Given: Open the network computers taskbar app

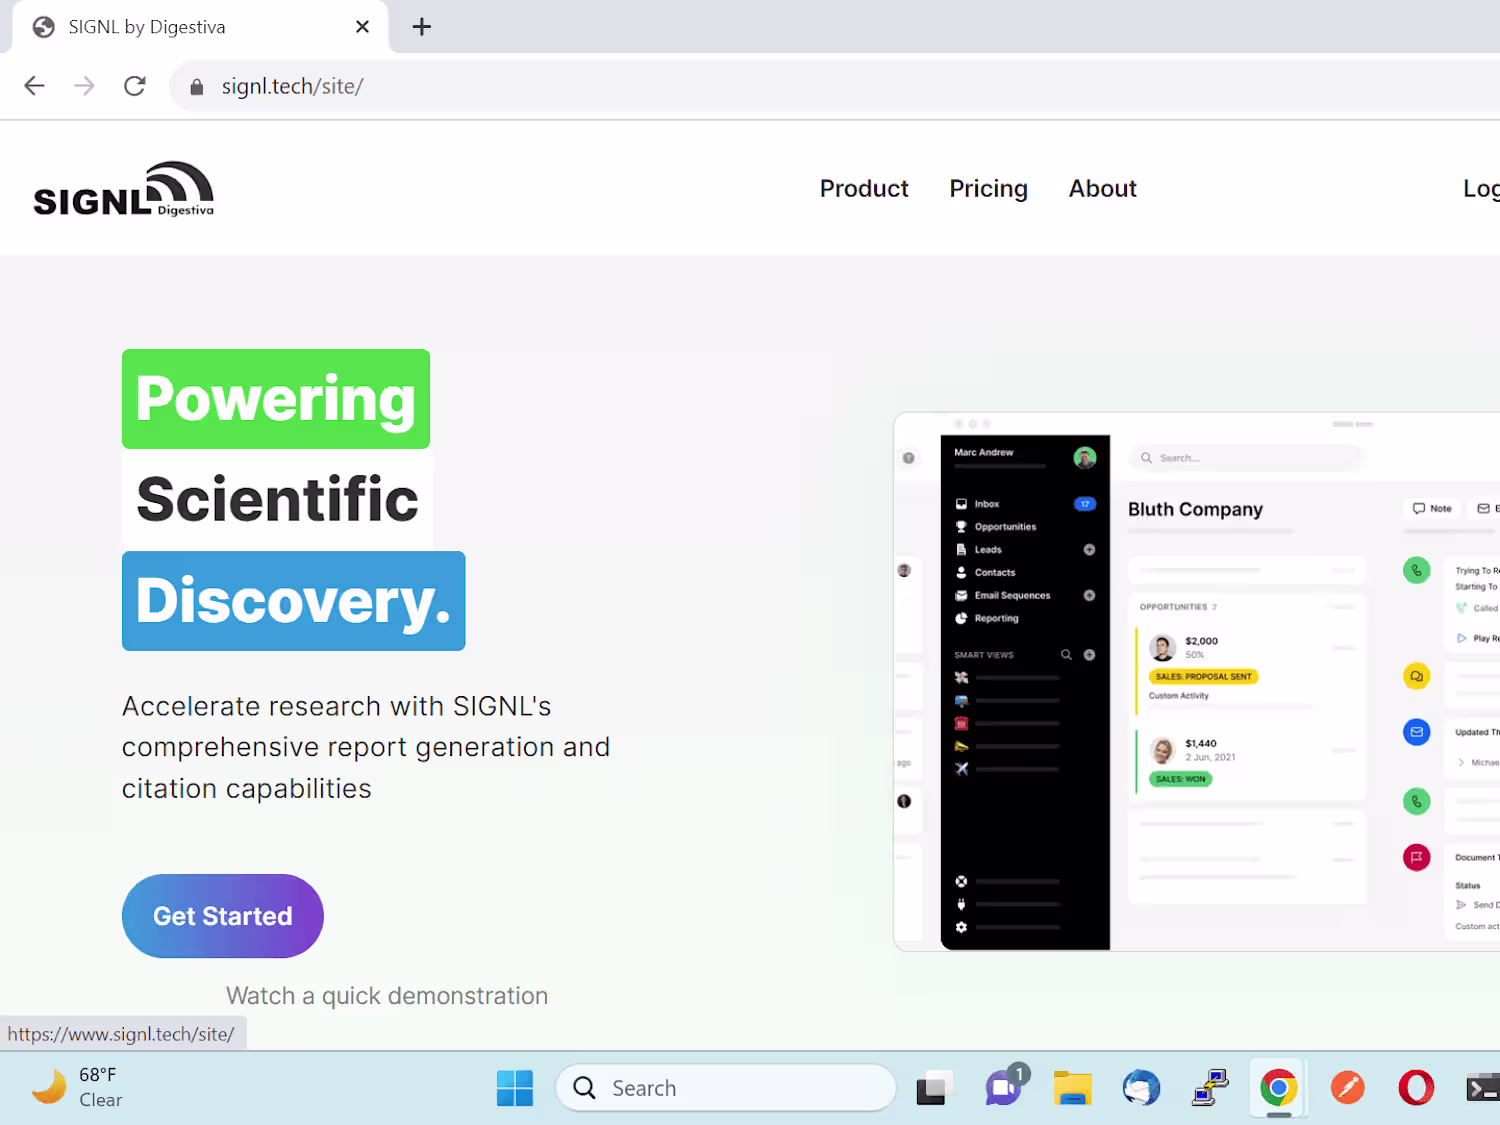Looking at the screenshot, I should coord(1210,1088).
